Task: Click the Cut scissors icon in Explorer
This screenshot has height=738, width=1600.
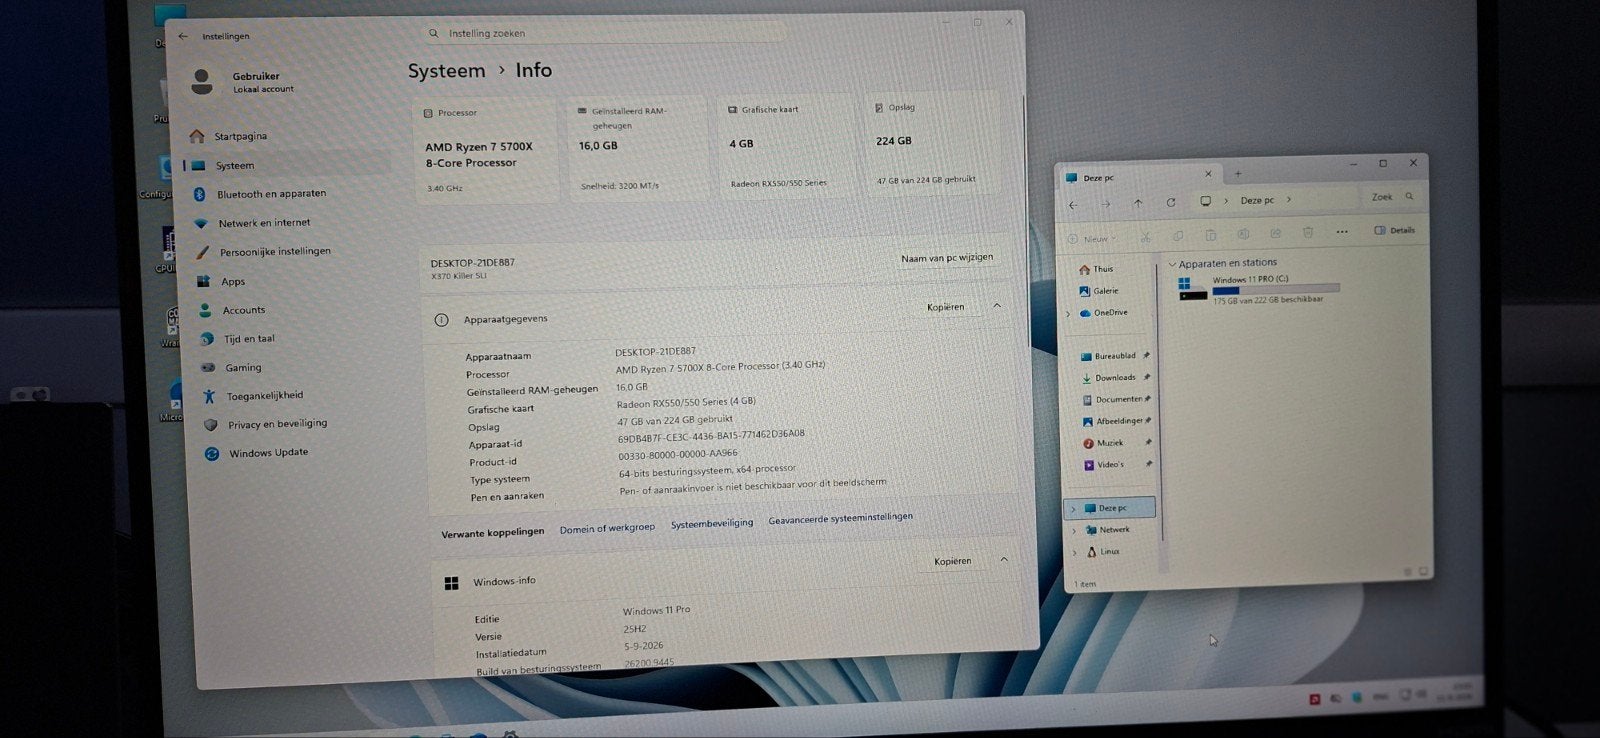Action: (x=1145, y=237)
